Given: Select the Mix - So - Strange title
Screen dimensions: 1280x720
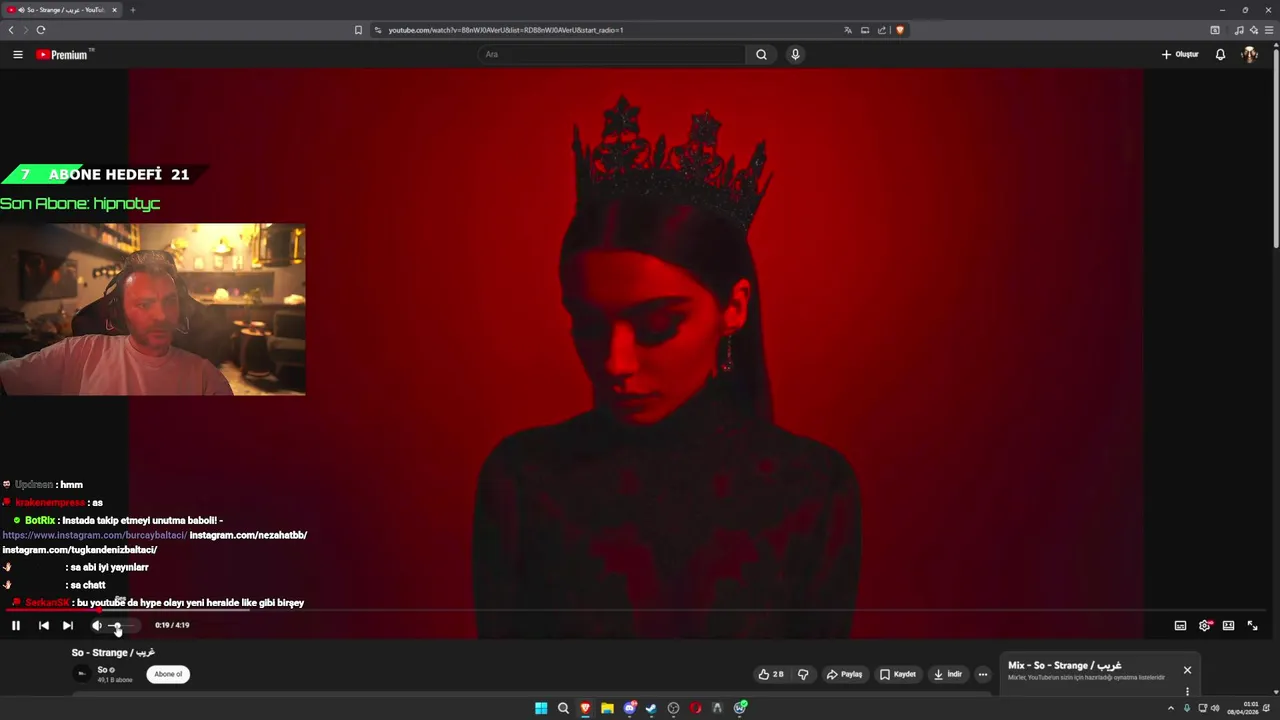Looking at the screenshot, I should [x=1064, y=666].
